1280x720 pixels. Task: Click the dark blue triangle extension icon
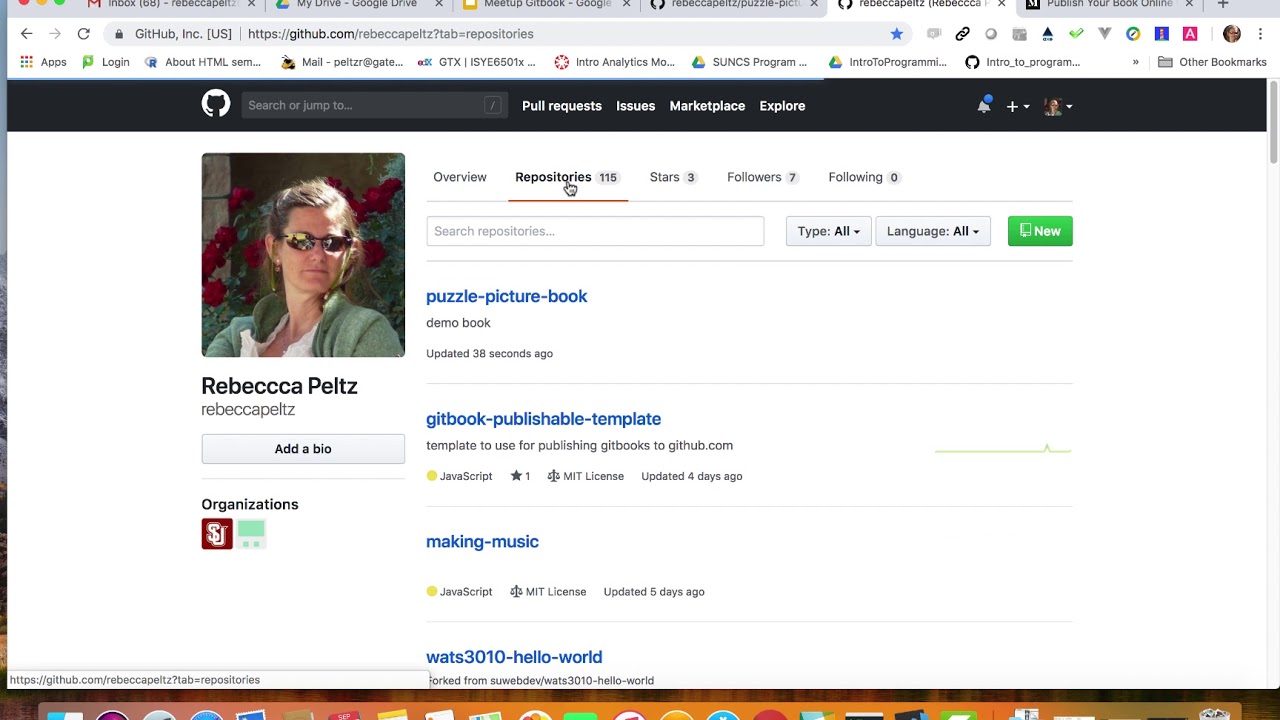pos(1047,34)
